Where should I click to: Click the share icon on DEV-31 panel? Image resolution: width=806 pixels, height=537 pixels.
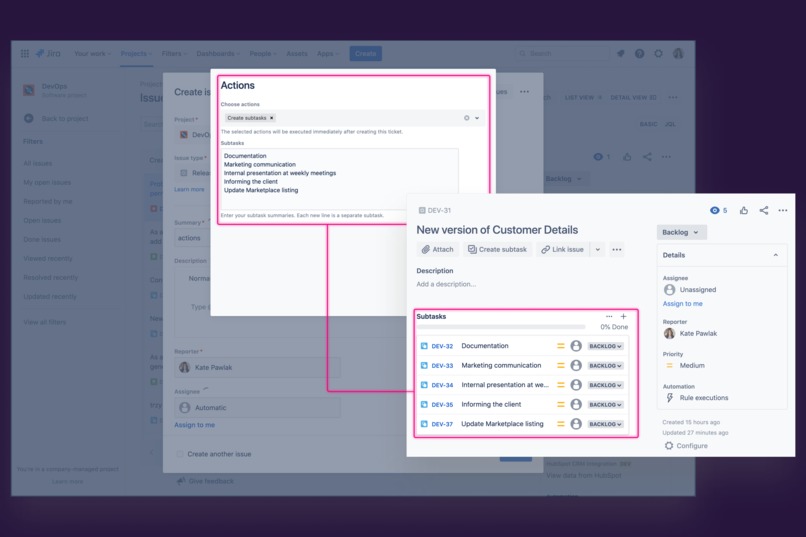(x=764, y=210)
